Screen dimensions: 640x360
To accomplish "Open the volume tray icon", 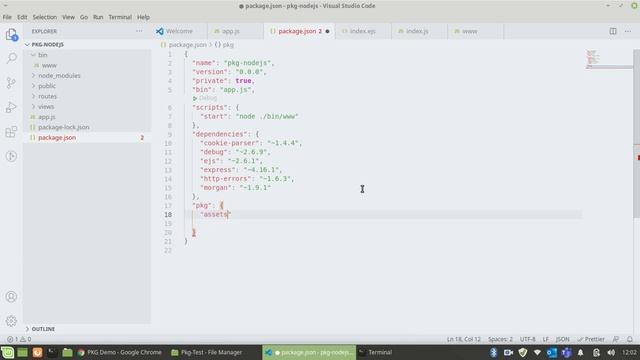I will tap(611, 352).
